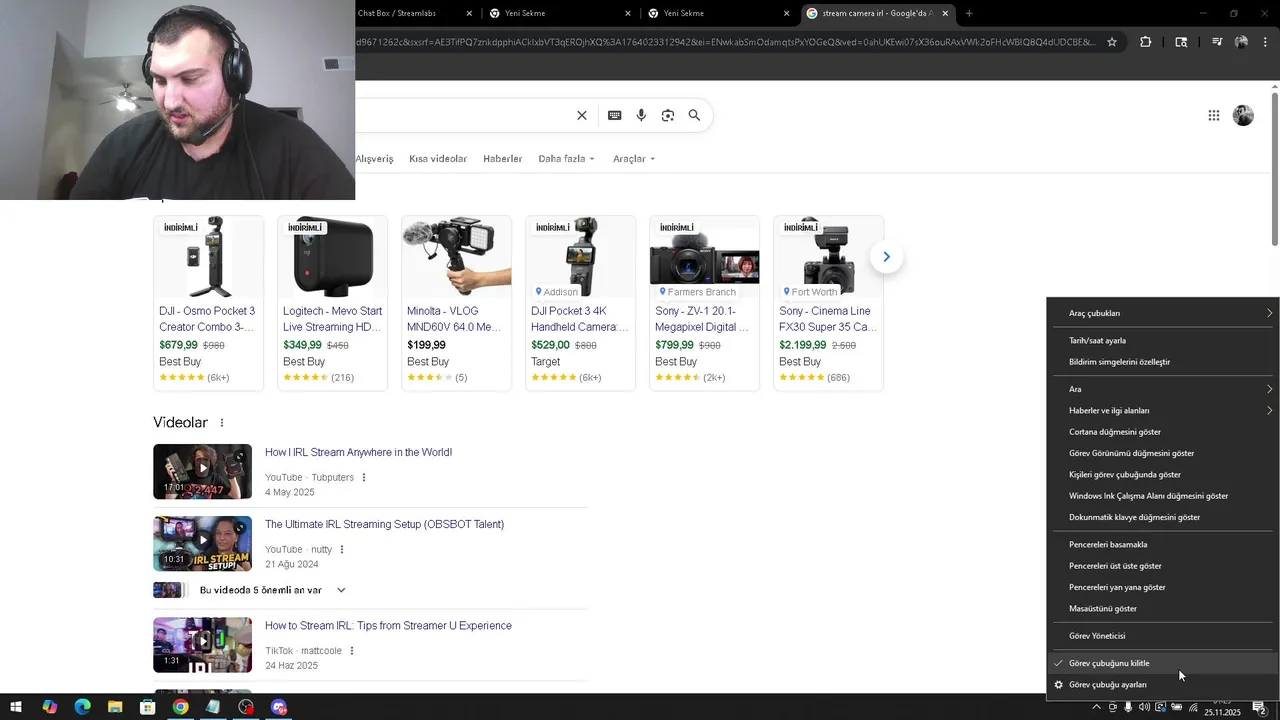Viewport: 1280px width, 720px height.
Task: Choose Pencereleri yan yana göster
Action: coord(1162,587)
